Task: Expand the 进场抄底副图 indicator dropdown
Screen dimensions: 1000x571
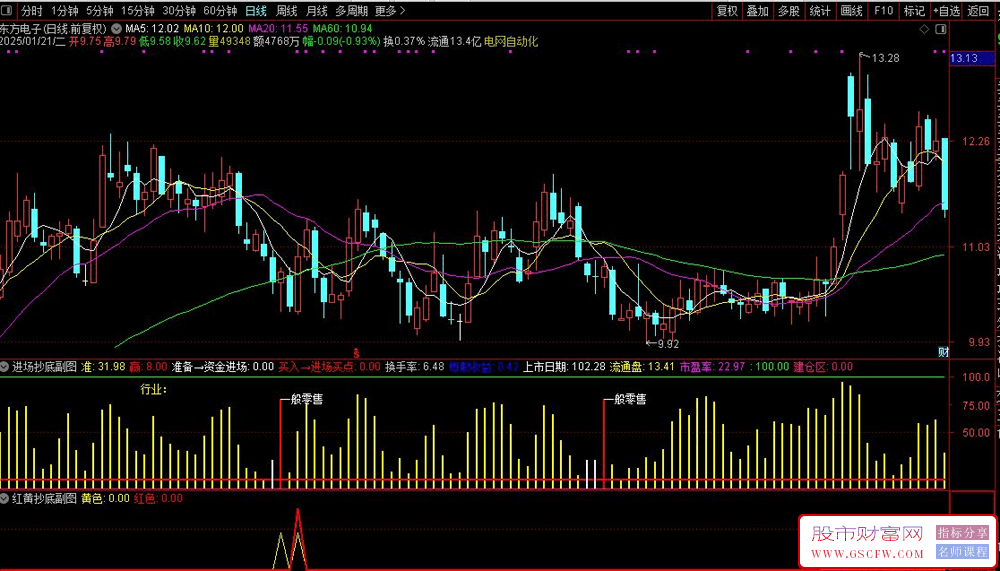Action: (x=5, y=367)
